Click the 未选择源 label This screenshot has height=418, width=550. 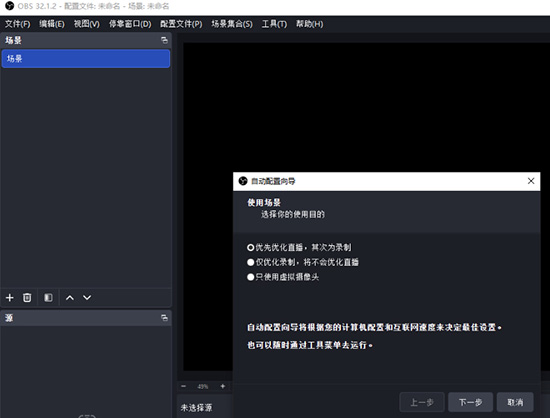[196, 407]
